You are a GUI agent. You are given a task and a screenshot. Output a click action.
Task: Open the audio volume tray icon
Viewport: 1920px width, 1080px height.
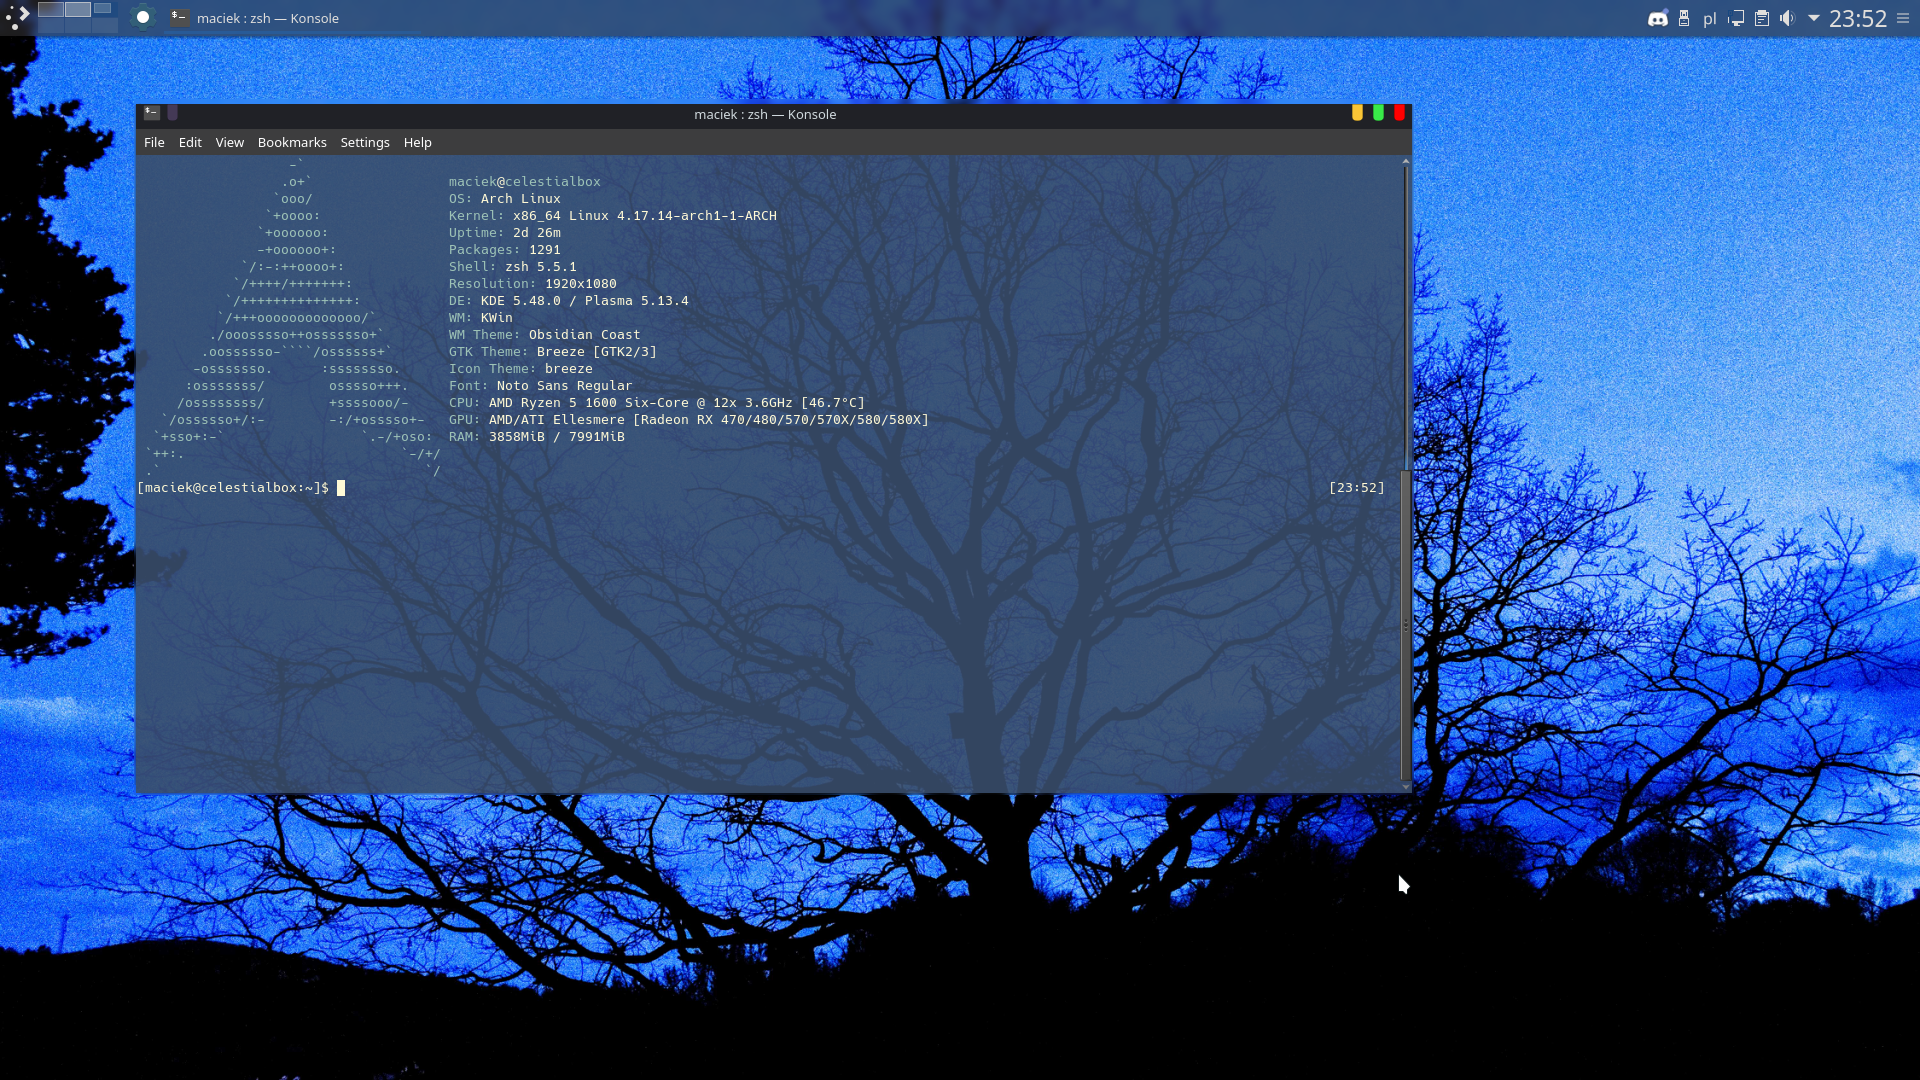point(1787,18)
